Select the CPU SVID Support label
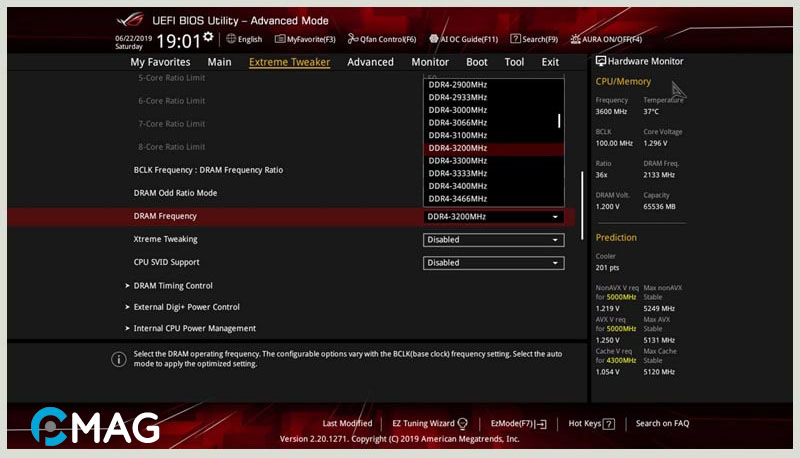The image size is (800, 458). pyautogui.click(x=166, y=262)
